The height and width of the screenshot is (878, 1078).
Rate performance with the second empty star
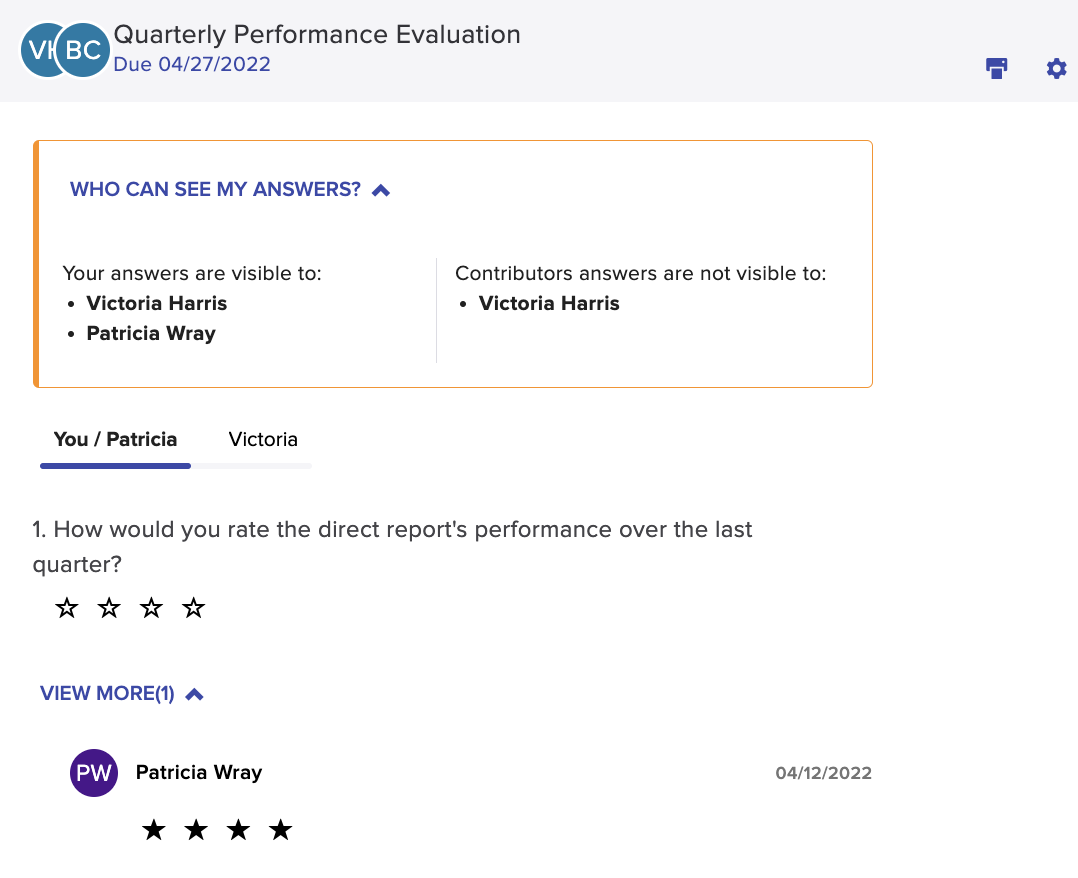tap(109, 608)
